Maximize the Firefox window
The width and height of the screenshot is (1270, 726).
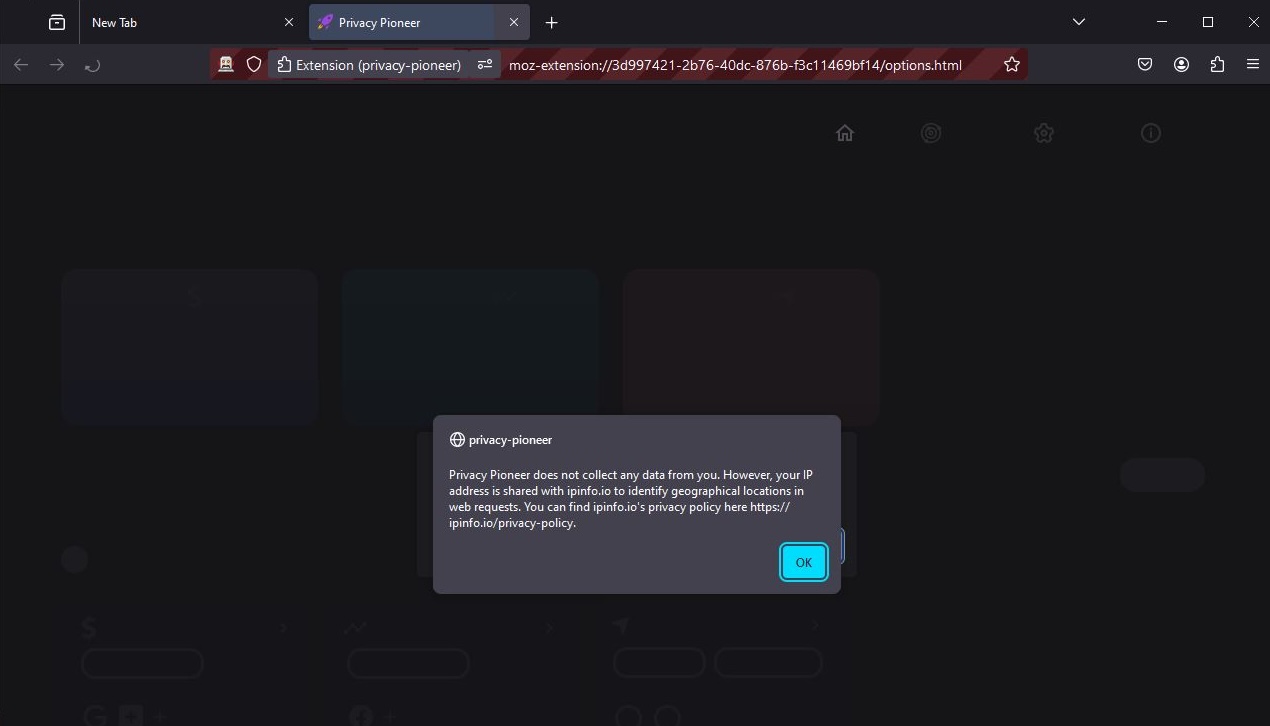pyautogui.click(x=1208, y=22)
